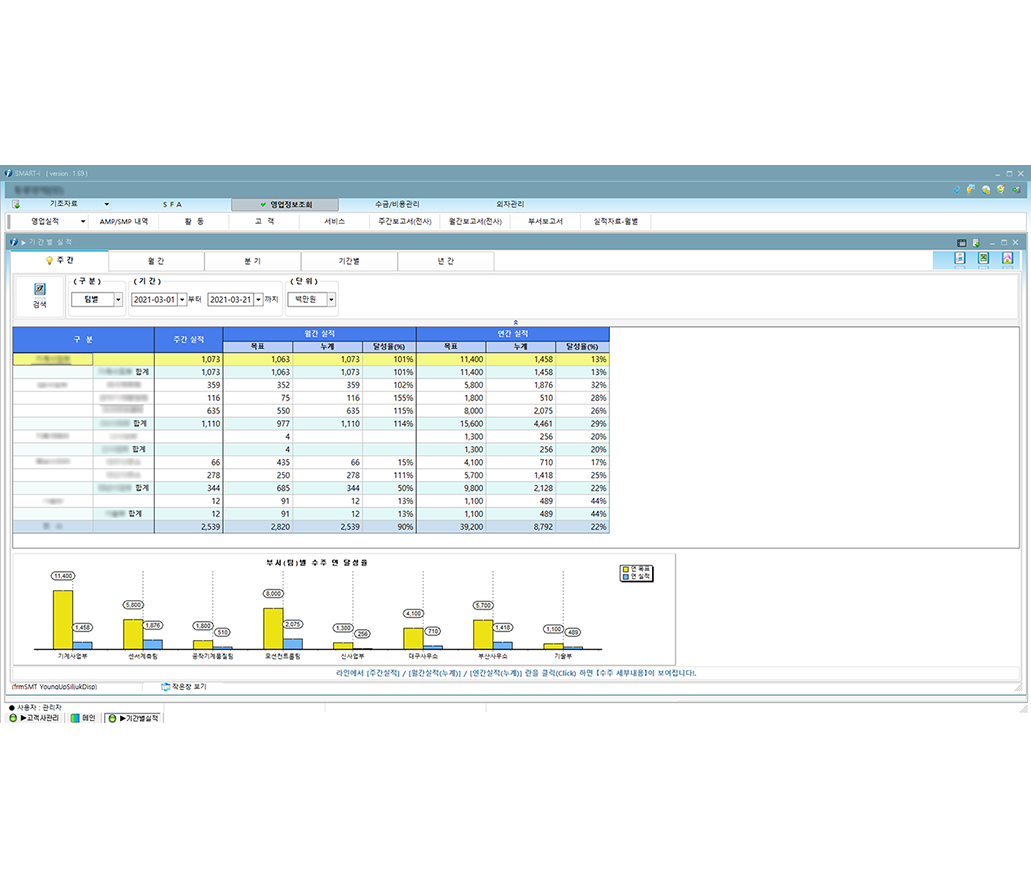
Task: Click the yellow 연 목표 legend swatch
Action: (625, 568)
